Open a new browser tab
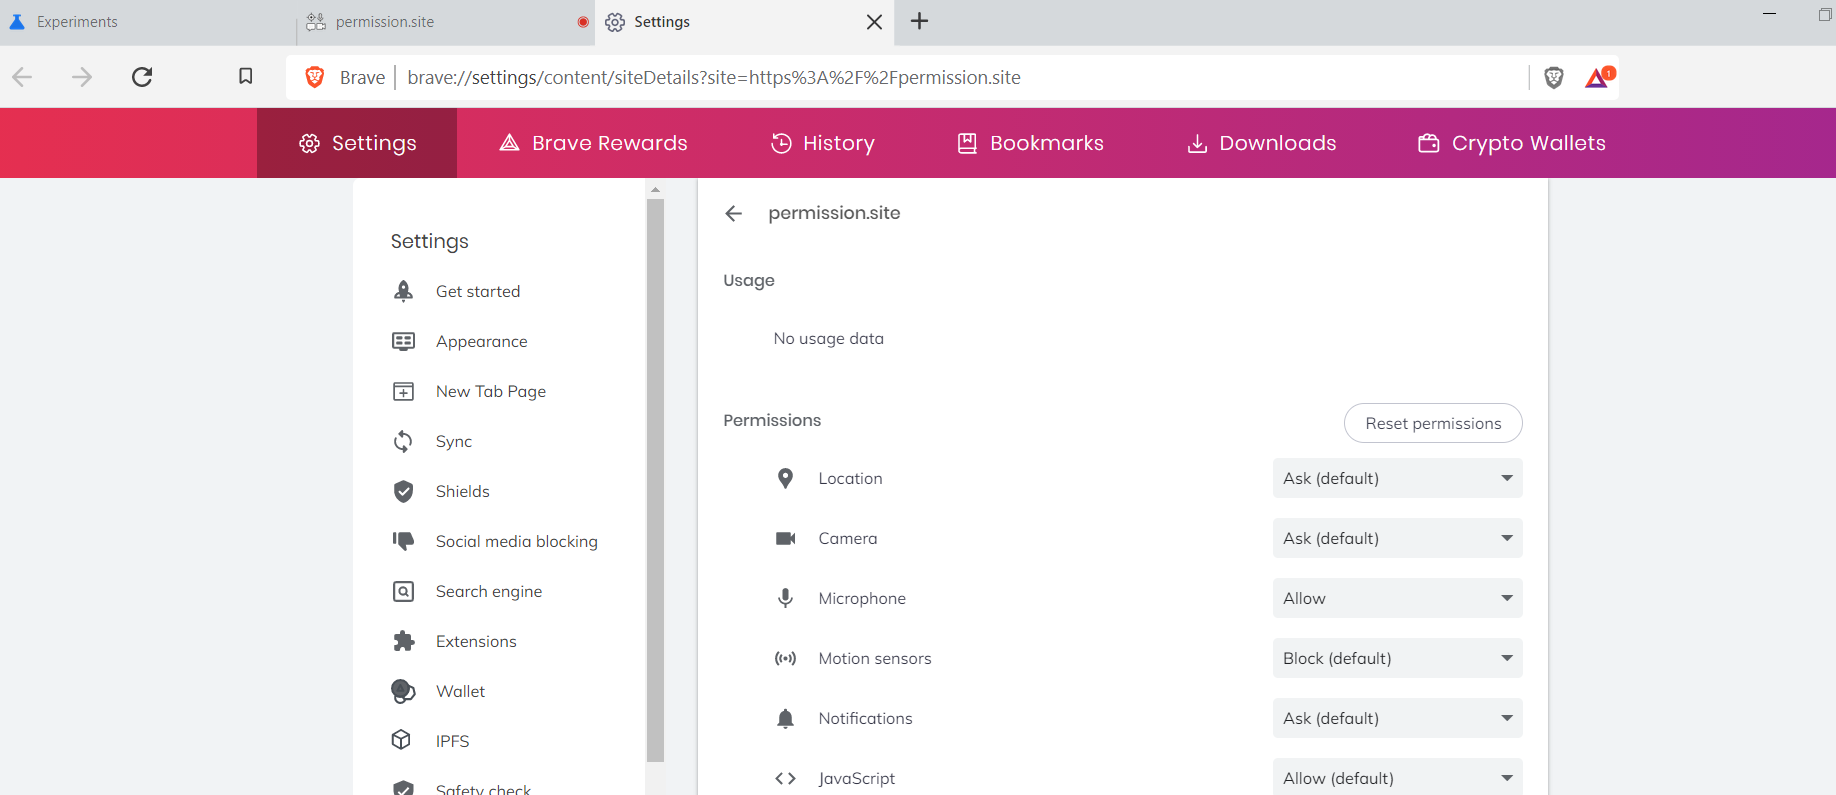Screen dimensions: 1836x795 (x=920, y=21)
